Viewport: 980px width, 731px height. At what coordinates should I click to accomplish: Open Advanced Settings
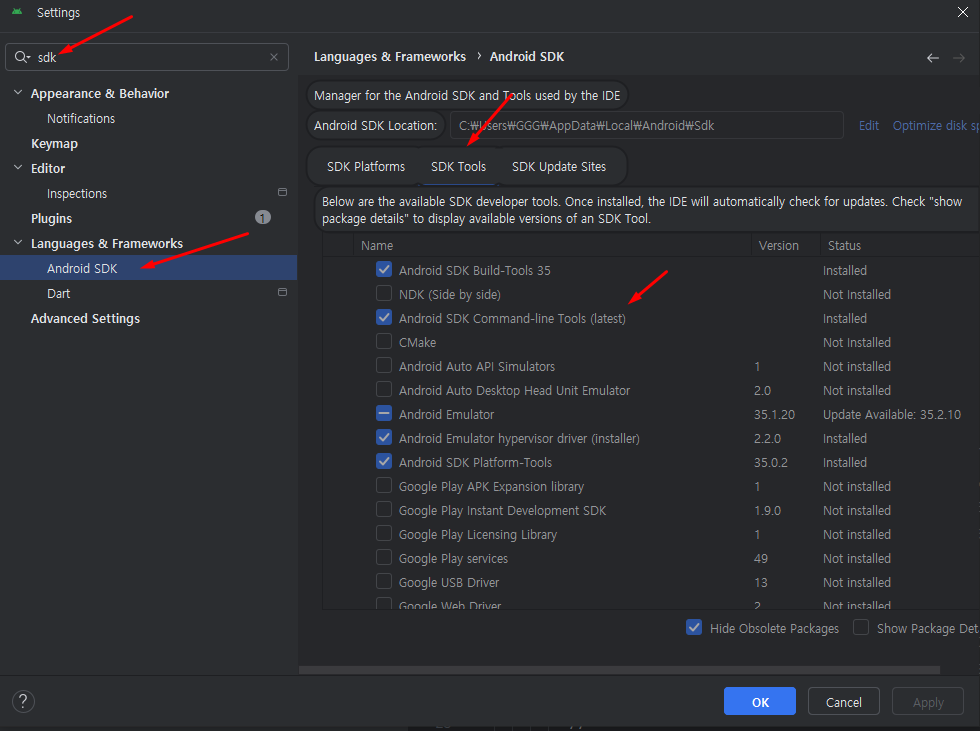click(85, 319)
